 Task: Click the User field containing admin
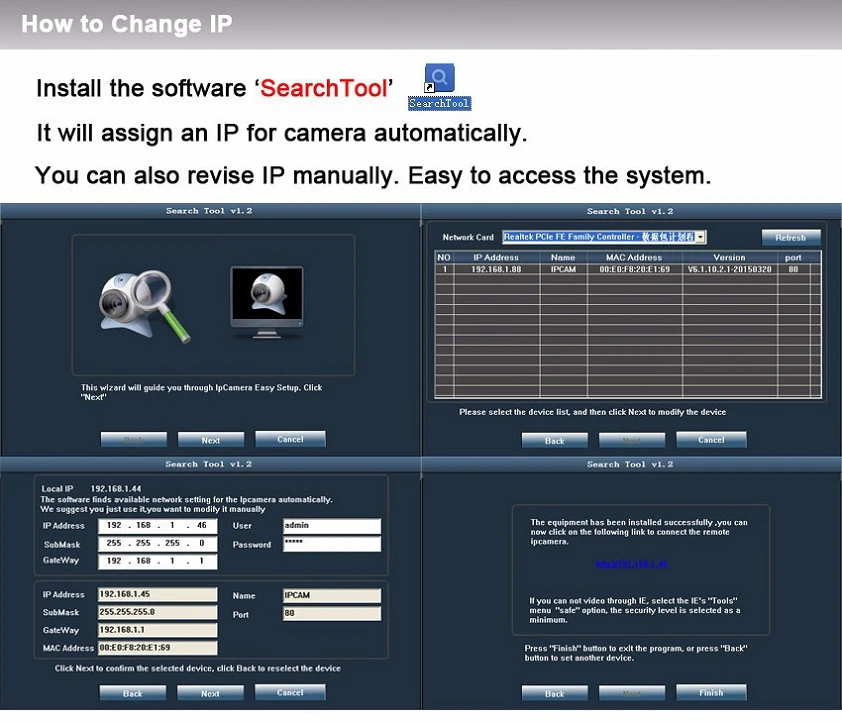pyautogui.click(x=332, y=525)
